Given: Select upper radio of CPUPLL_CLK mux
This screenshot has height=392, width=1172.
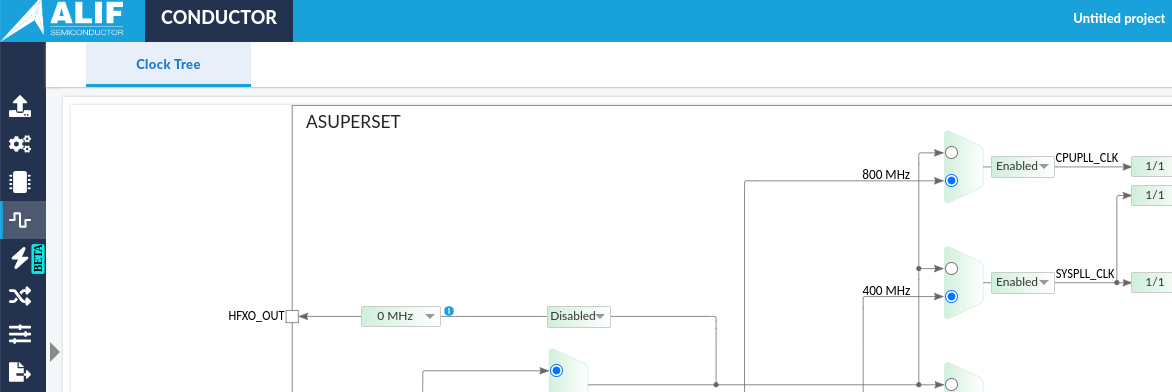Looking at the screenshot, I should 951,153.
